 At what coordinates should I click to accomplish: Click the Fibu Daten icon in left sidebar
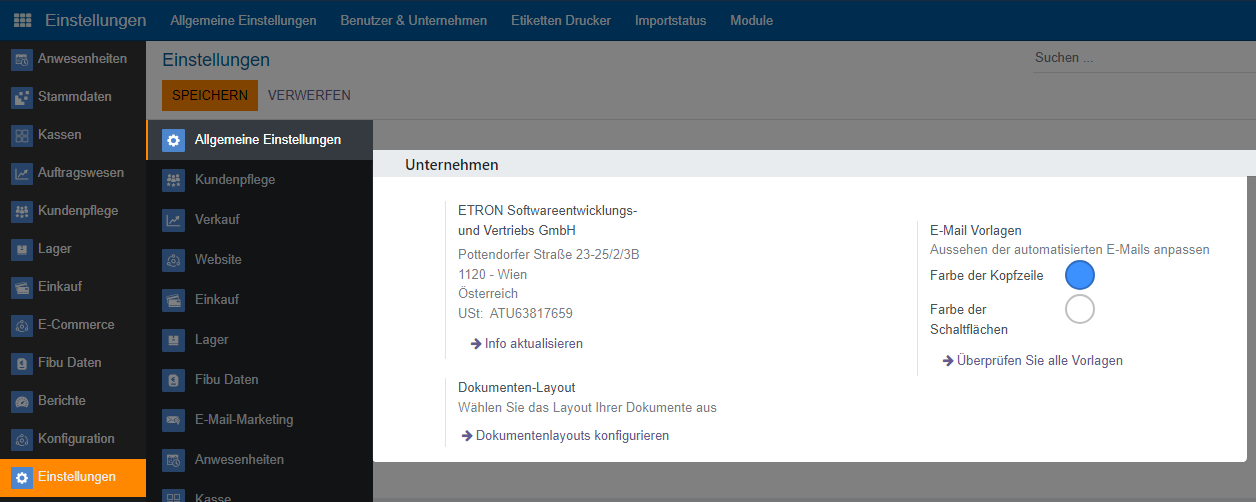(x=22, y=363)
